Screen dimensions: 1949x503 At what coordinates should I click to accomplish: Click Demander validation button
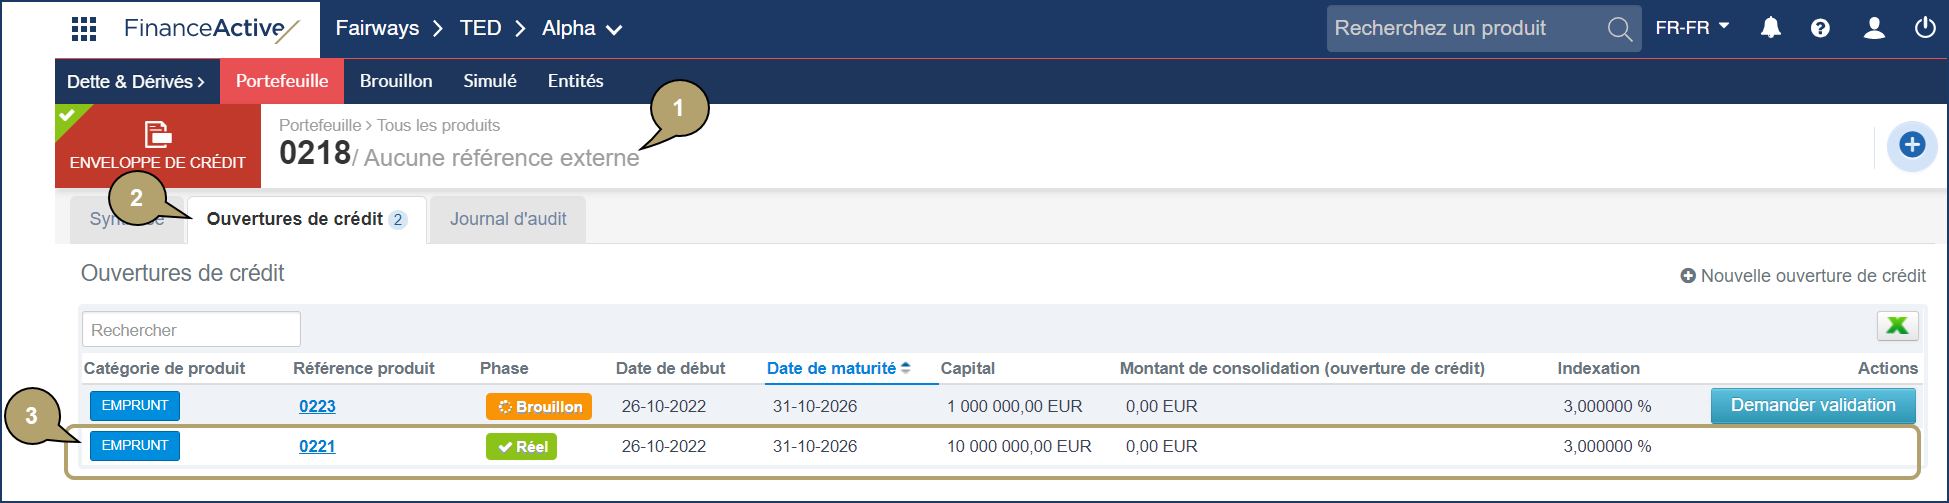(1812, 405)
